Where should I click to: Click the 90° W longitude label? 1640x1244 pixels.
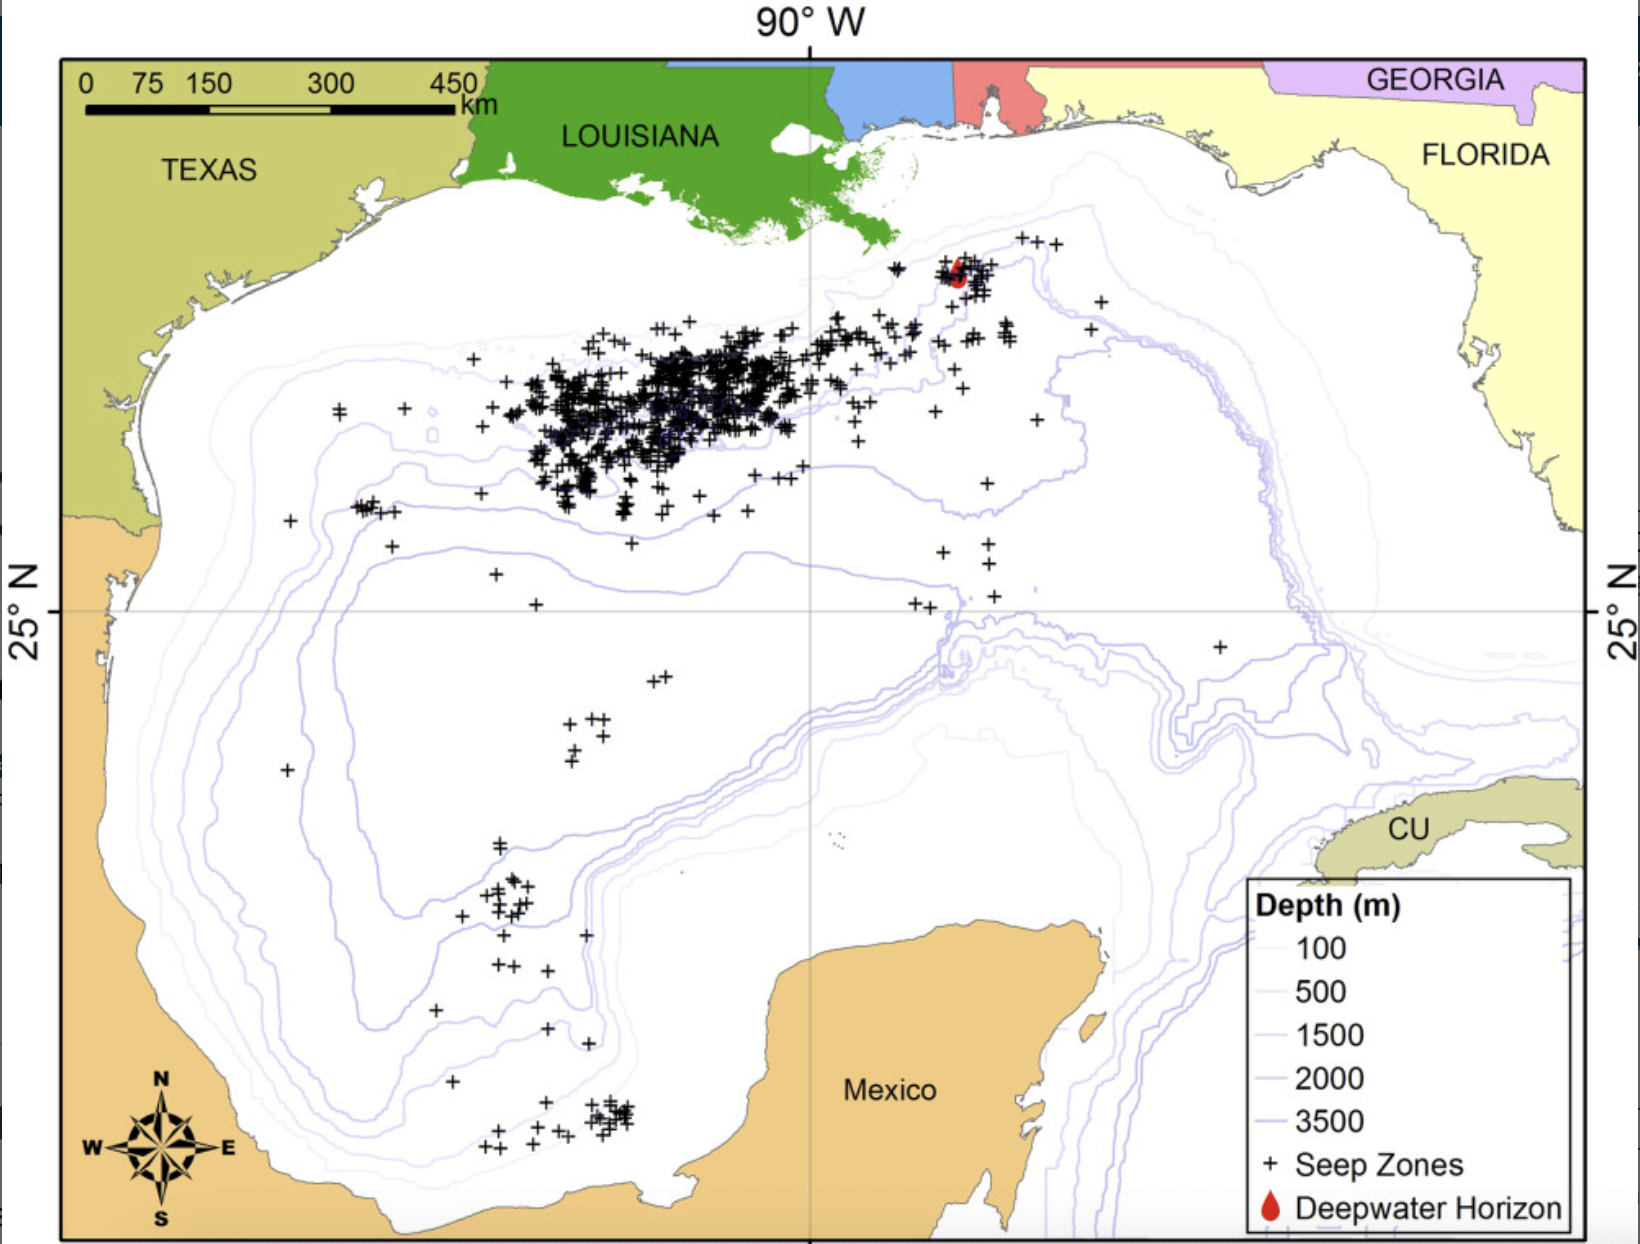810,22
